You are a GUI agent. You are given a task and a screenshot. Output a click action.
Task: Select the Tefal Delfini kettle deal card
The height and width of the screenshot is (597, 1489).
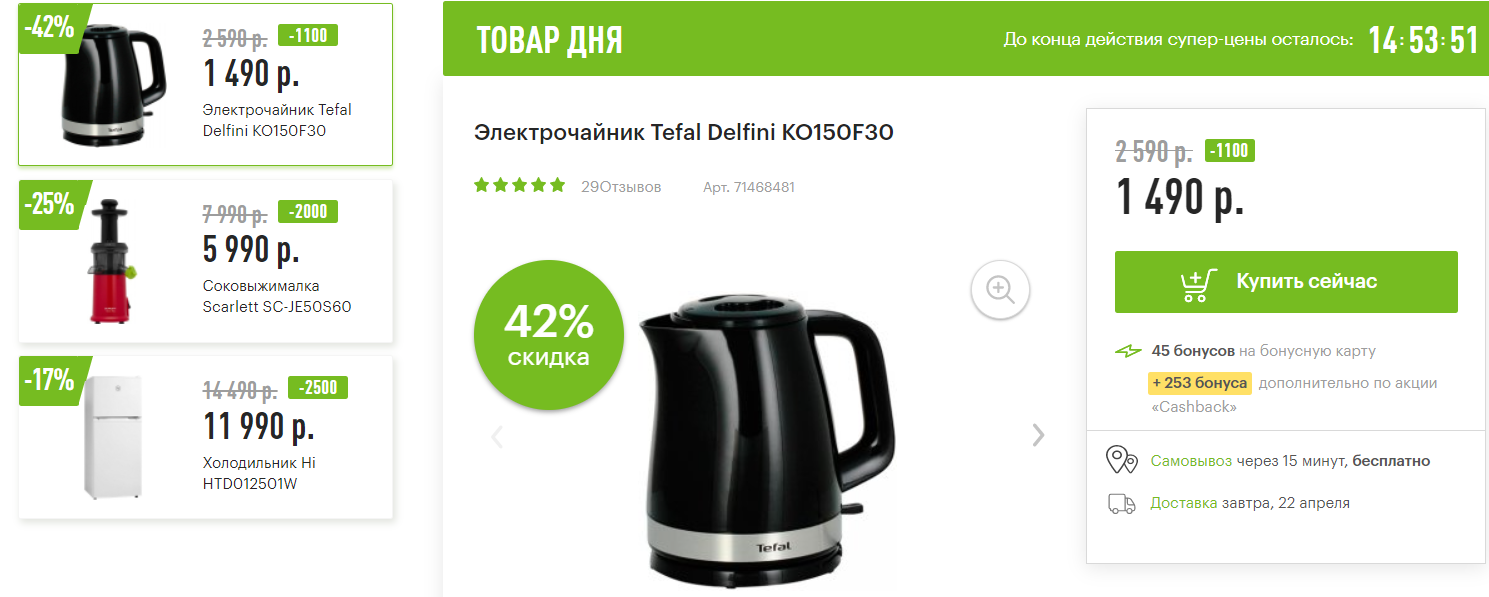coord(206,84)
